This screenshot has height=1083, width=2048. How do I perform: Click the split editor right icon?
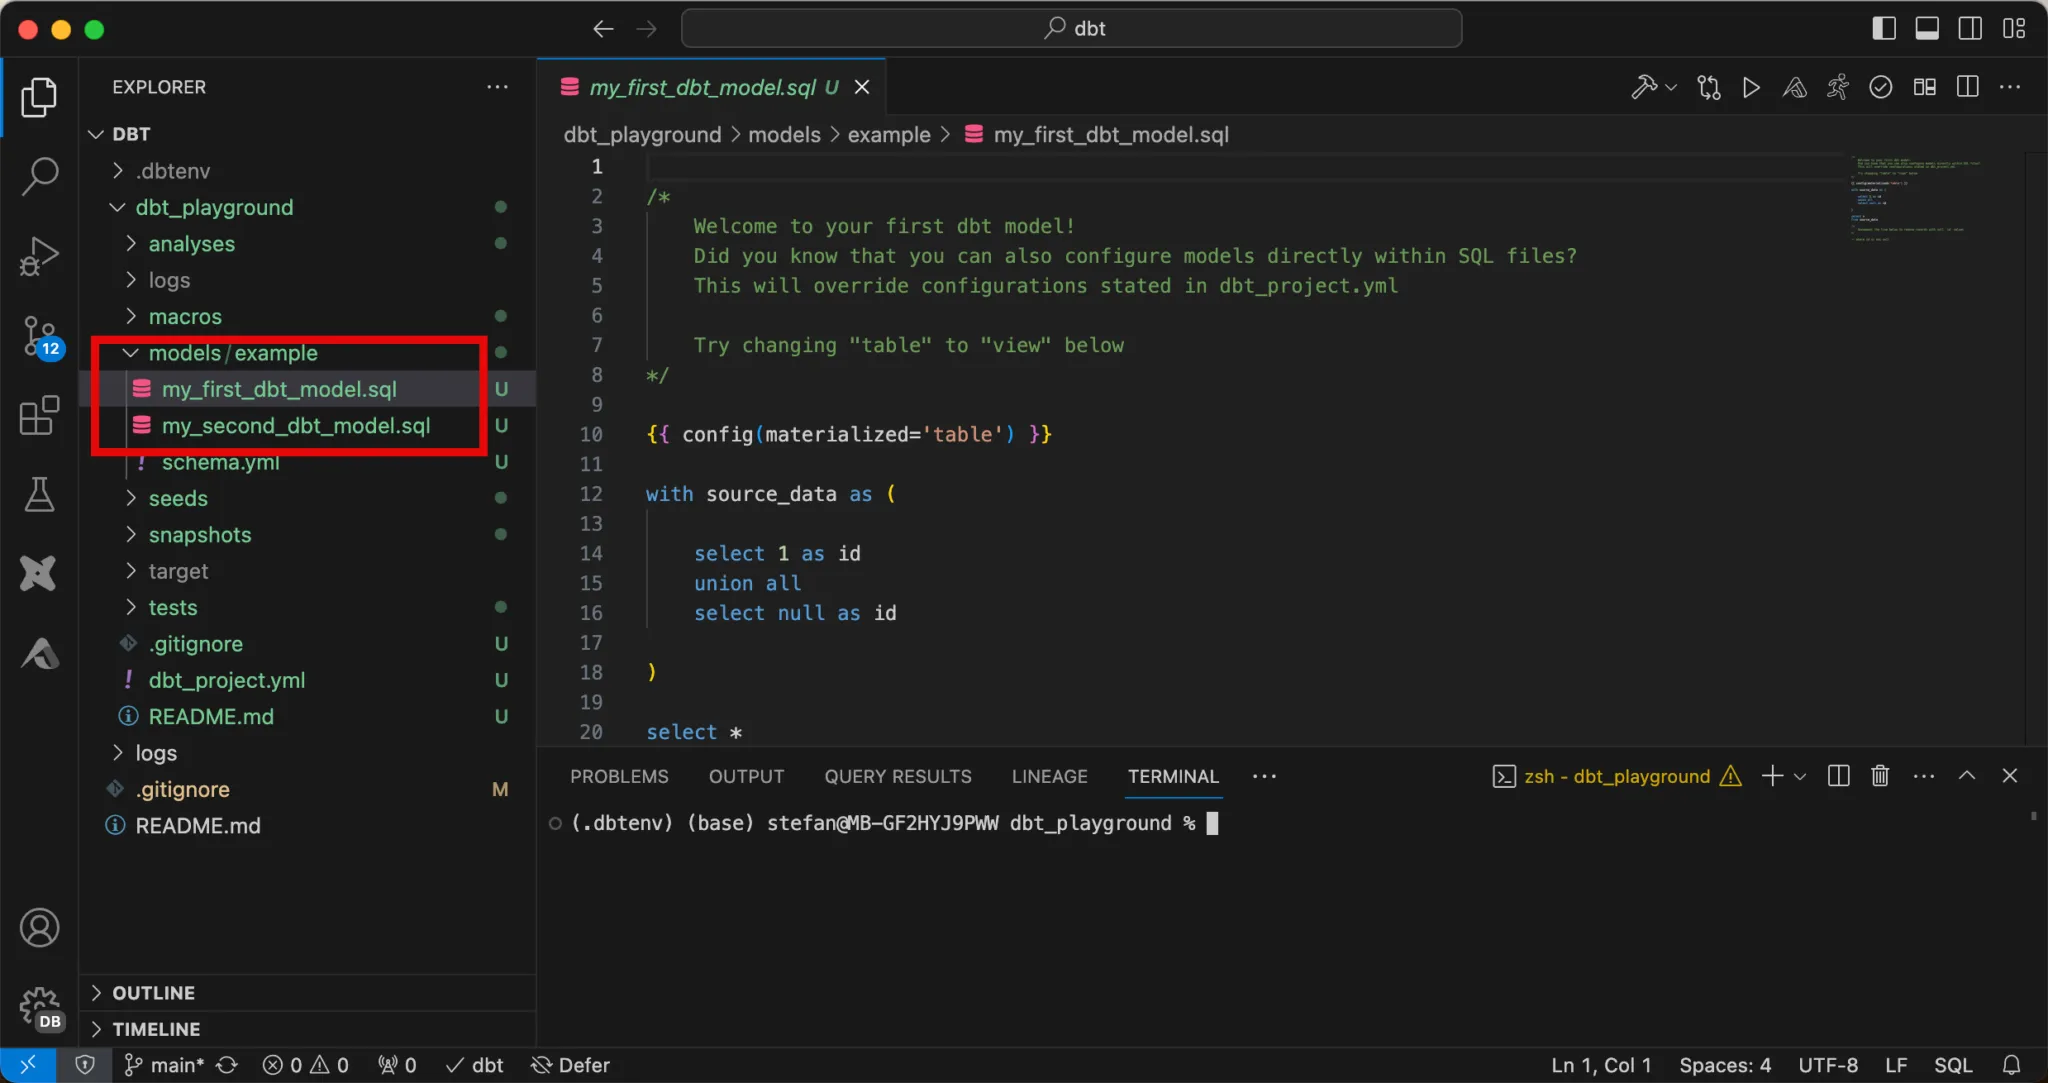point(1967,88)
